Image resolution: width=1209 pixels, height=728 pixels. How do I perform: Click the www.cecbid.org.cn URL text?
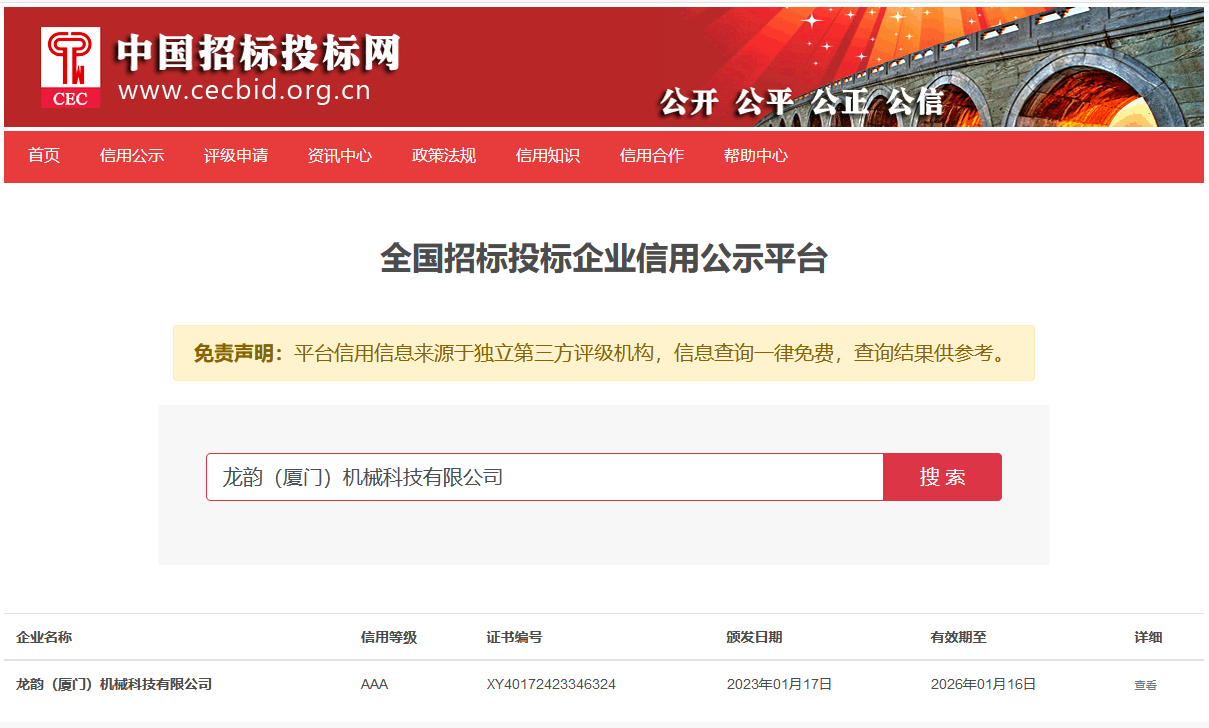tap(244, 91)
